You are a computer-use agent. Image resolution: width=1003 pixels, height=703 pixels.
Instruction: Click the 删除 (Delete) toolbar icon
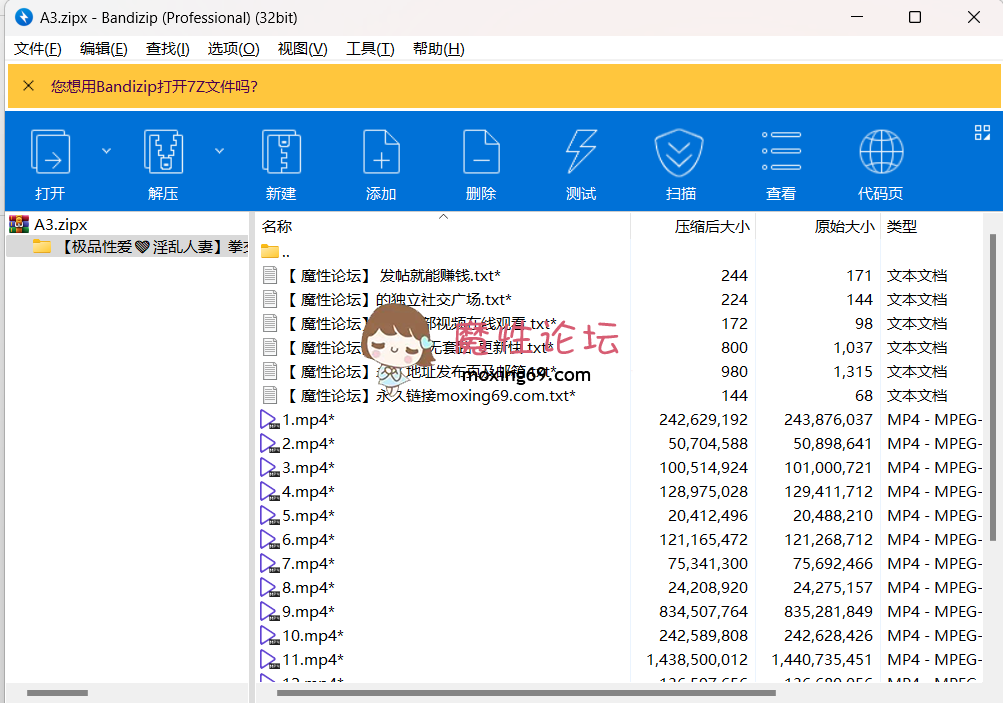[481, 152]
